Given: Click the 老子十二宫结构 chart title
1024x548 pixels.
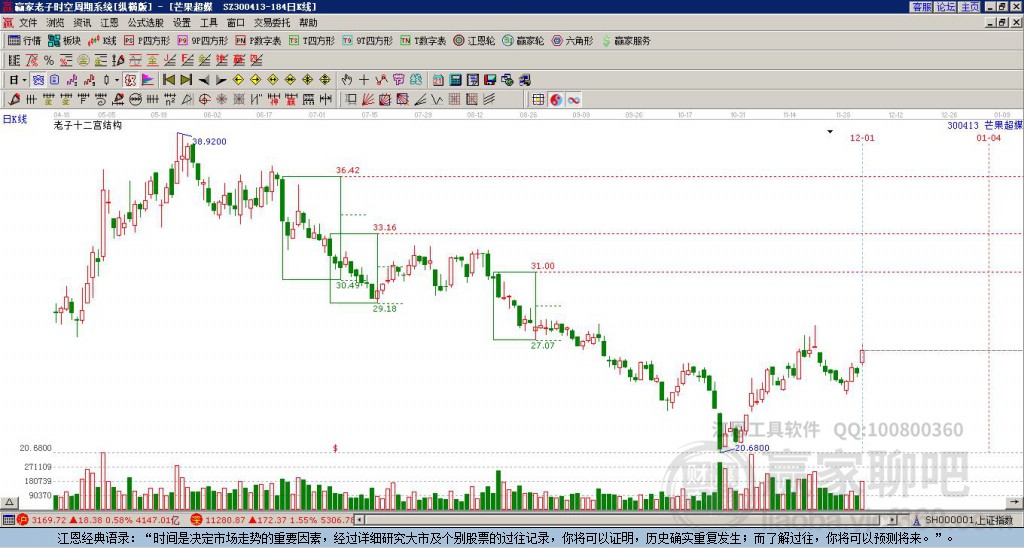Looking at the screenshot, I should pos(88,125).
